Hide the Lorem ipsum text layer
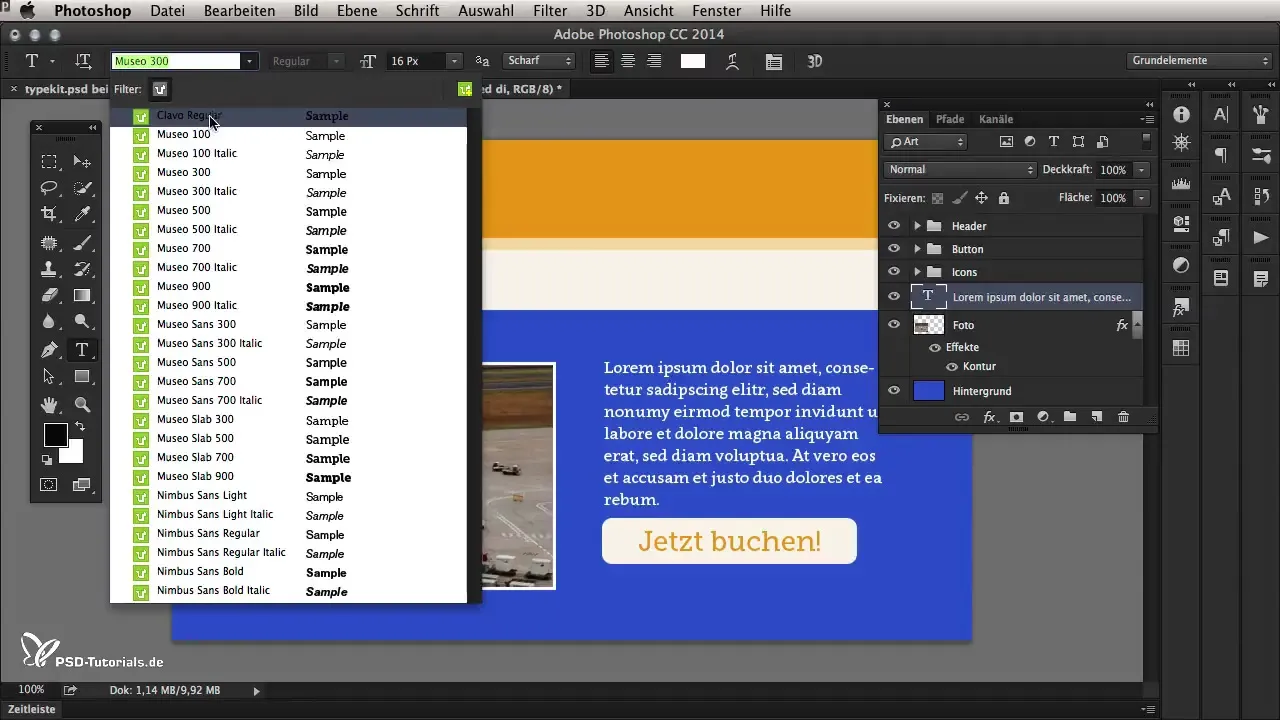The height and width of the screenshot is (720, 1280). (x=894, y=296)
